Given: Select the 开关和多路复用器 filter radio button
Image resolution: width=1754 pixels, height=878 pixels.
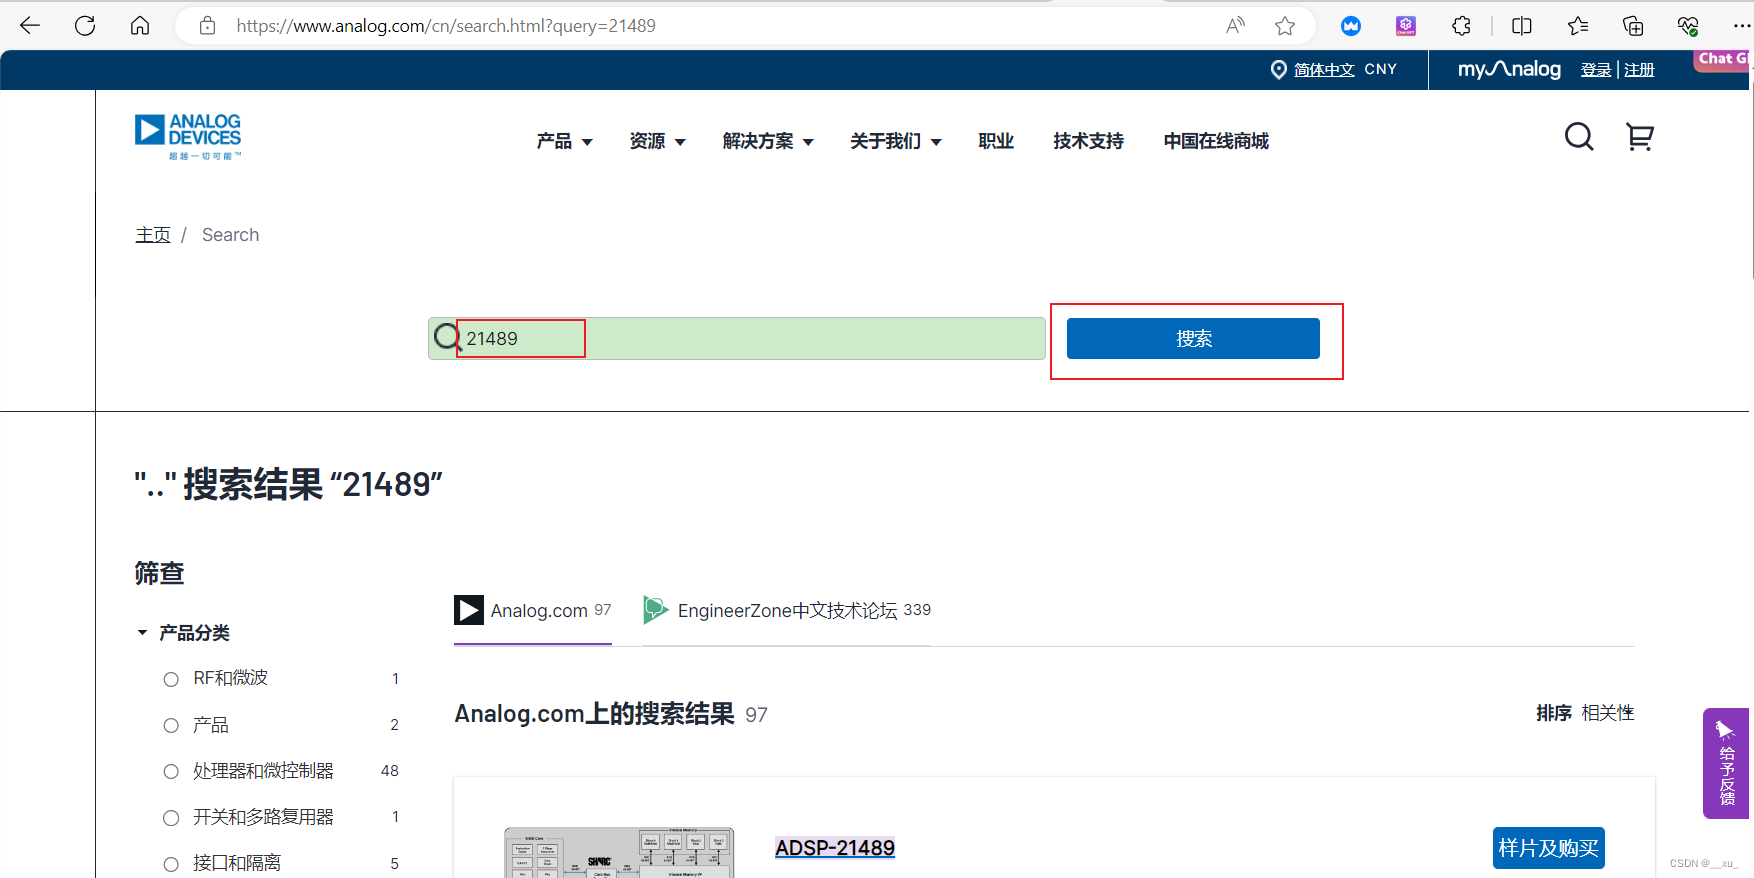Looking at the screenshot, I should [171, 818].
